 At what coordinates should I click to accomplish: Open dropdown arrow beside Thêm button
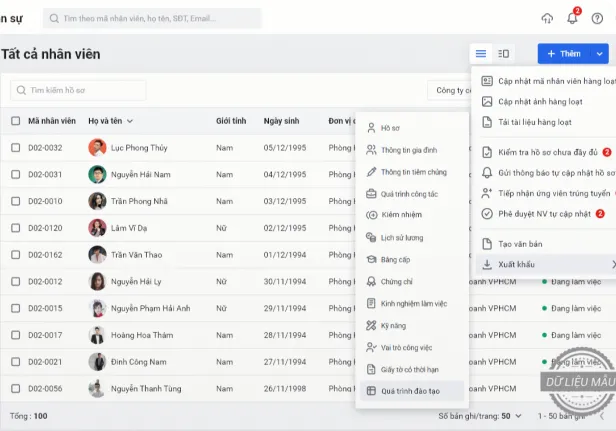[599, 54]
